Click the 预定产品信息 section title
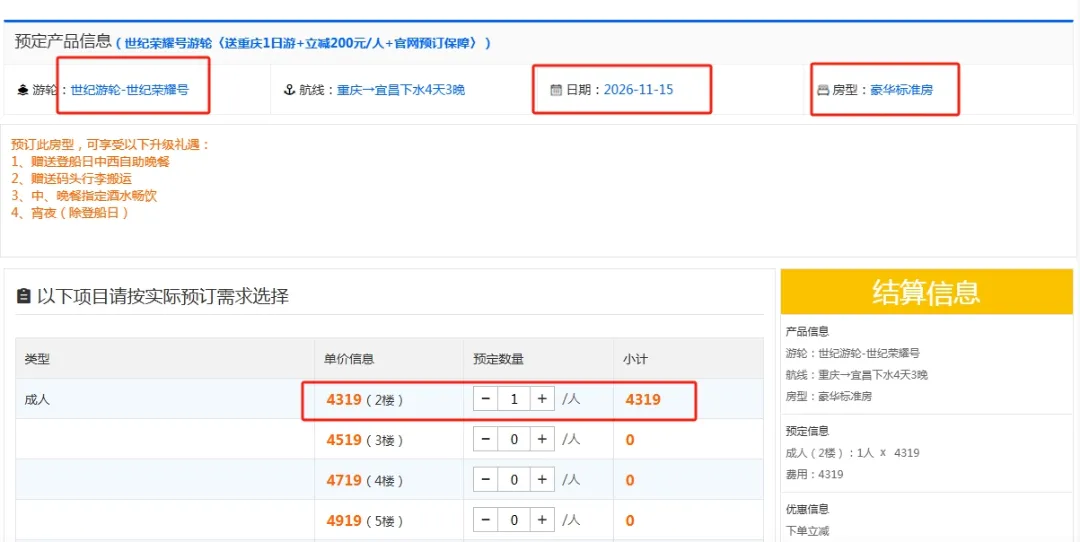The height and width of the screenshot is (542, 1080). point(63,41)
